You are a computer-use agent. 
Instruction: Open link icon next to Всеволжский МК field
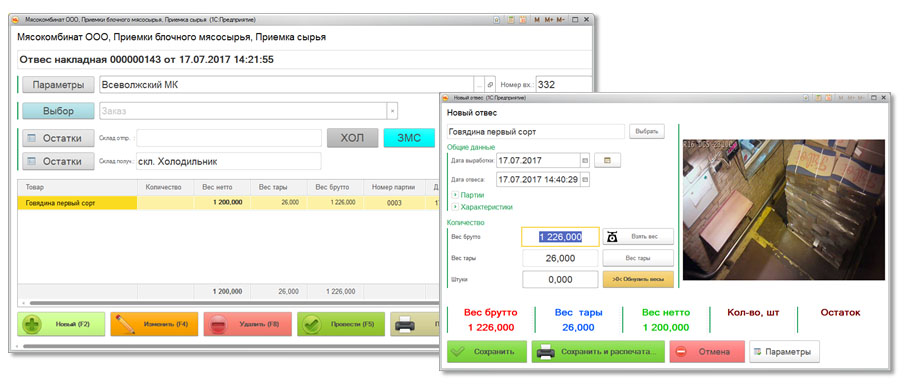pos(490,84)
